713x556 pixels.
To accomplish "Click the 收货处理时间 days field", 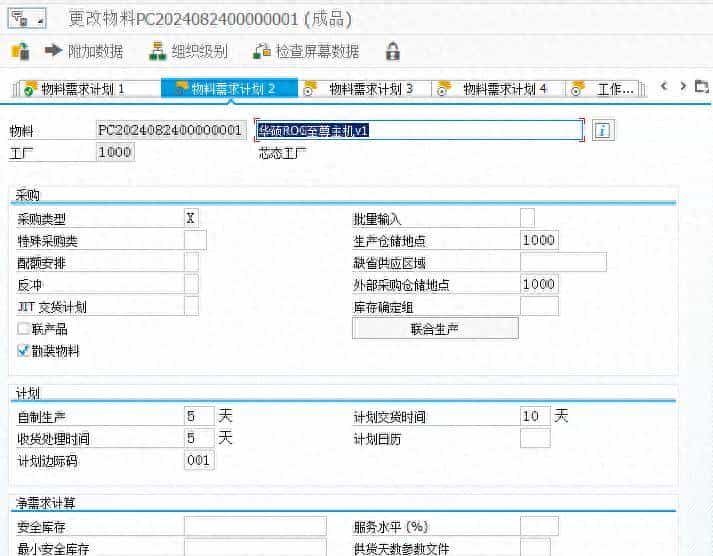I will pyautogui.click(x=199, y=438).
